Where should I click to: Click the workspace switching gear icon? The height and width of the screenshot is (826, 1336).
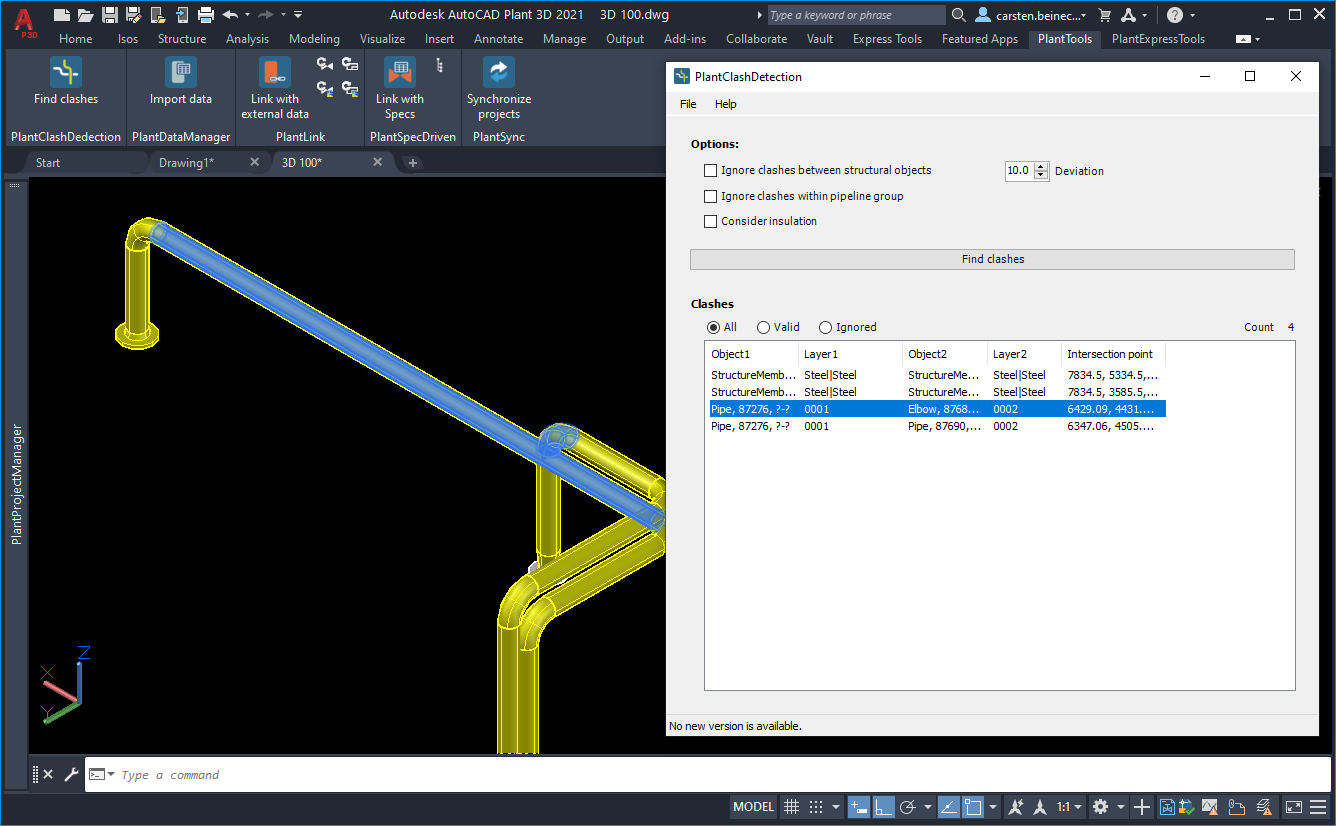[x=1101, y=807]
